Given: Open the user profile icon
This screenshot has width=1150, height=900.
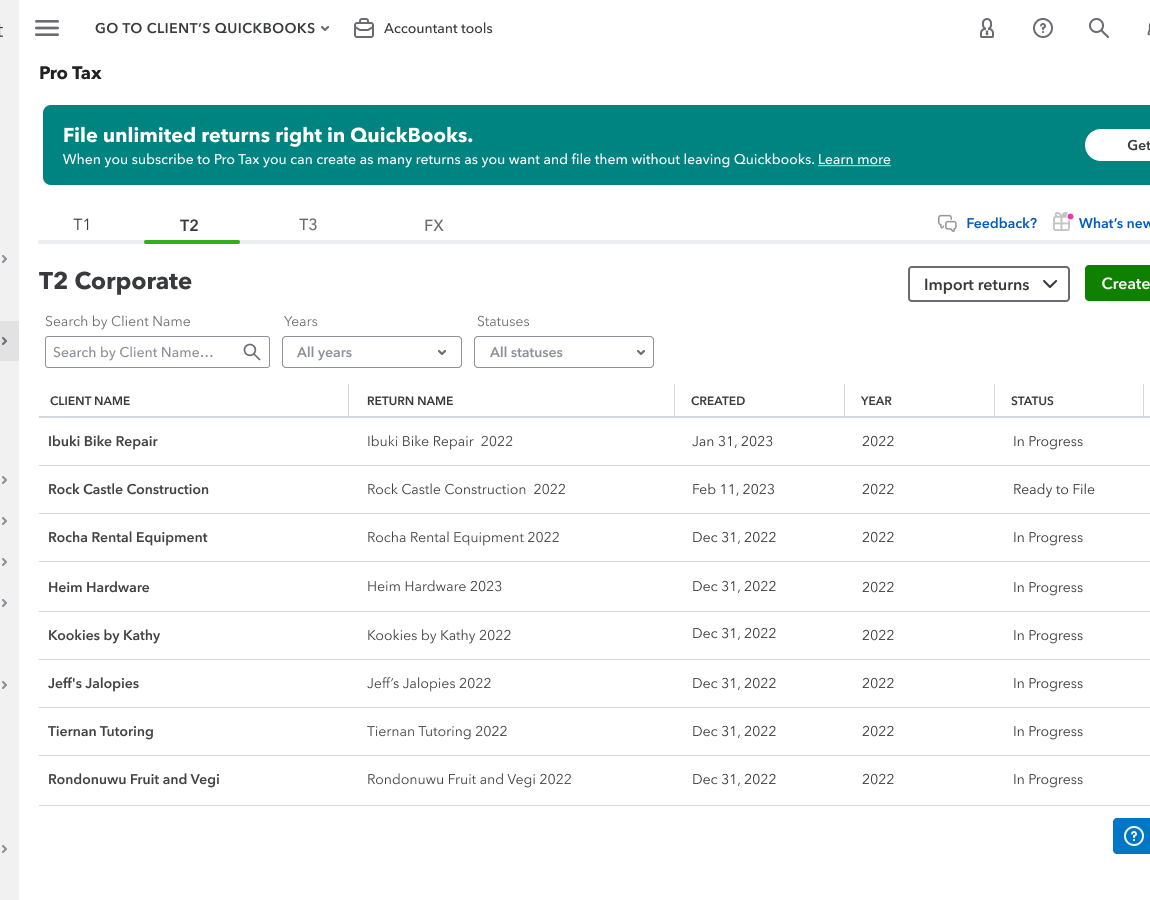Looking at the screenshot, I should coord(987,28).
